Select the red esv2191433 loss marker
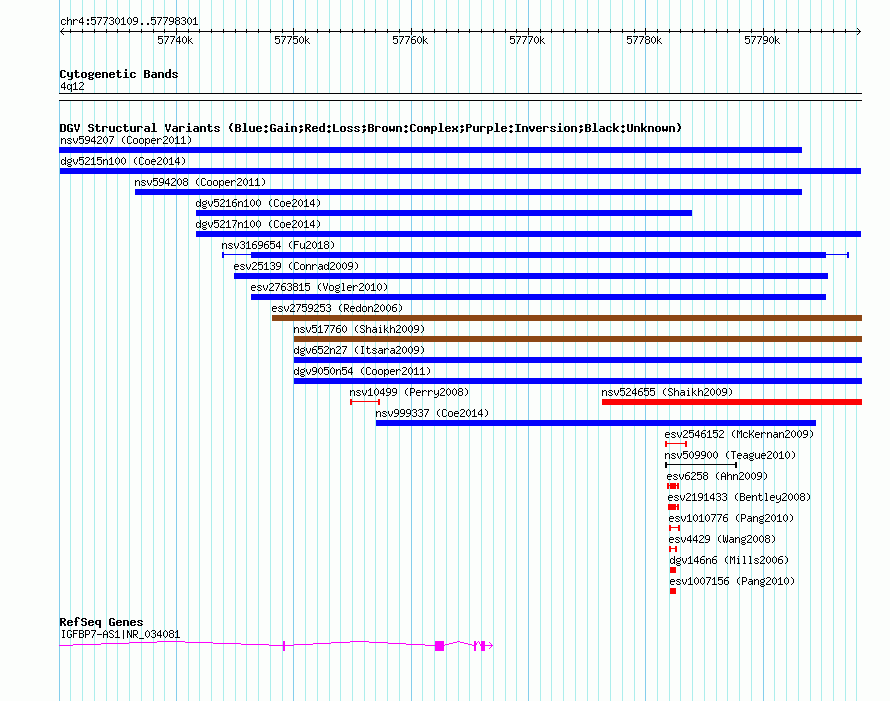890x701 pixels. click(x=674, y=507)
